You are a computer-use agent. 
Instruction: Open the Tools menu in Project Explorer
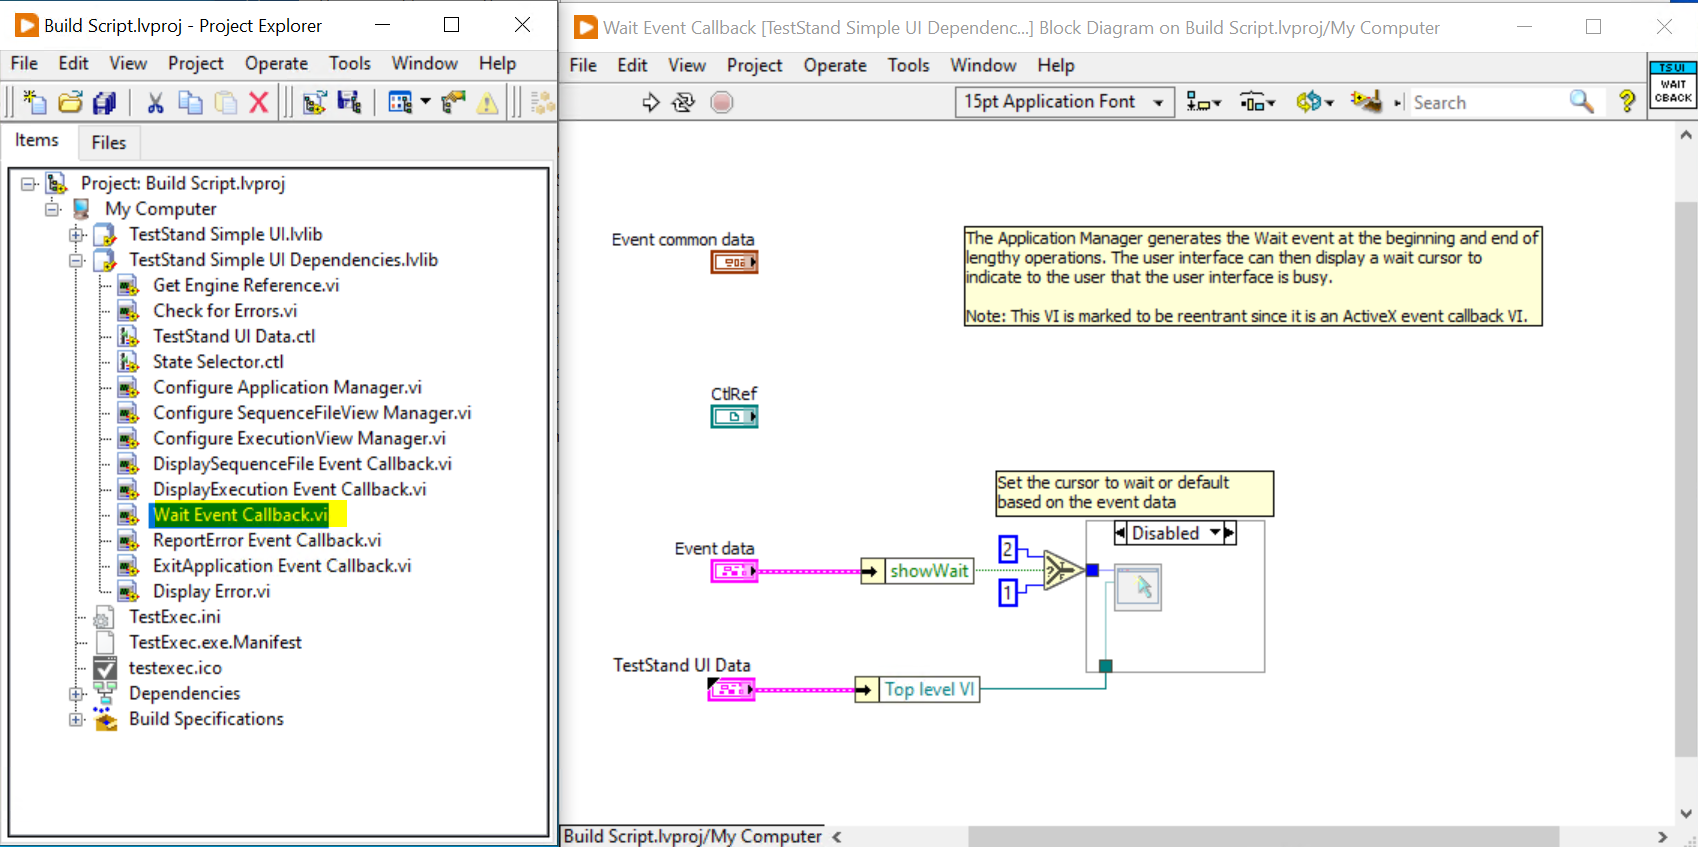coord(350,63)
